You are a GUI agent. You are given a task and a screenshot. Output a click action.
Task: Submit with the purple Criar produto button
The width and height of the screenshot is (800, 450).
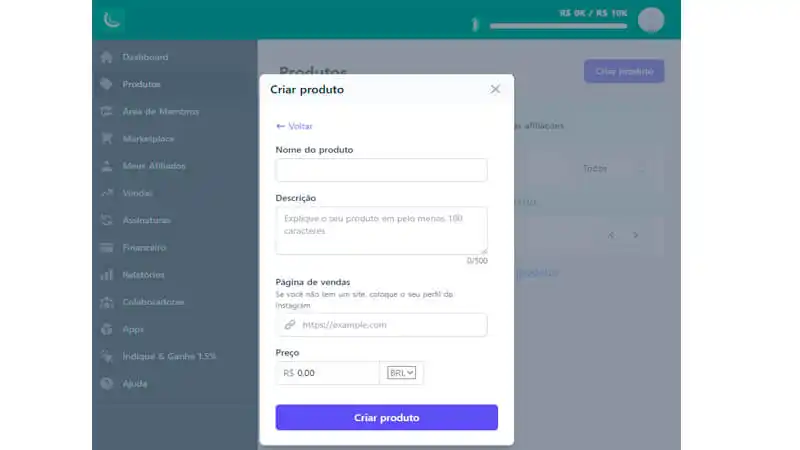[x=387, y=417]
